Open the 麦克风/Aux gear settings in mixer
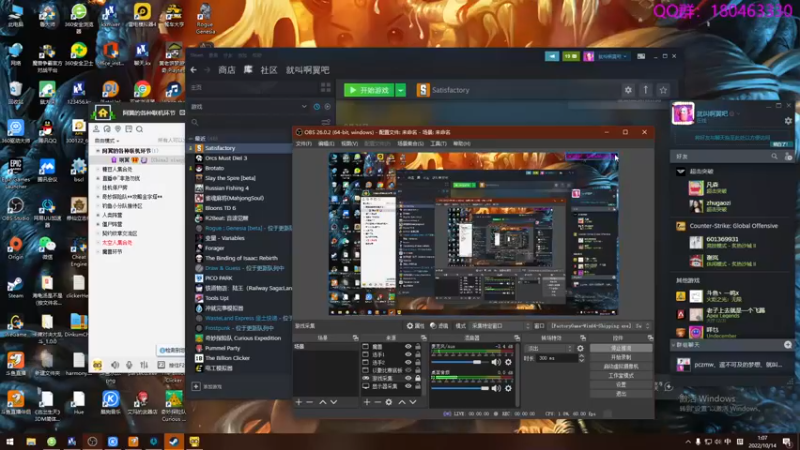Viewport: 800px width, 450px height. click(508, 362)
